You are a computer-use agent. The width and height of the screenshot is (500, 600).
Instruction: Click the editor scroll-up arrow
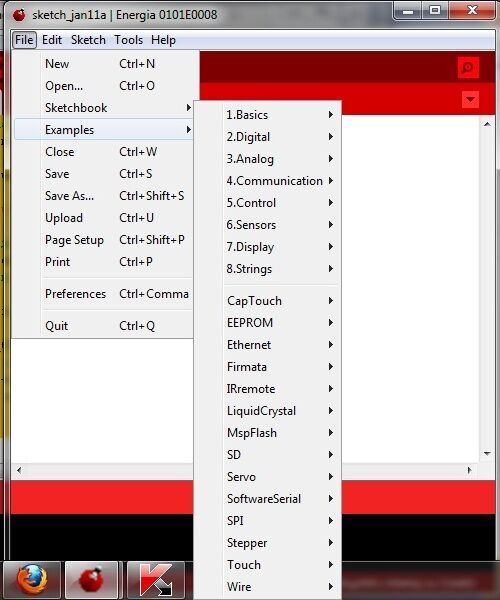click(x=487, y=124)
